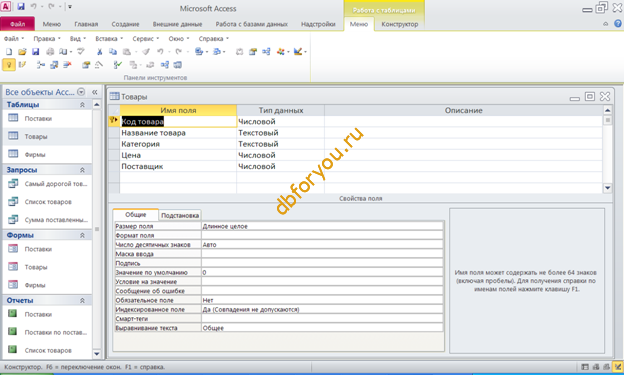This screenshot has width=624, height=375.
Task: Click the Redo arrow in the toolbar
Action: (x=179, y=51)
